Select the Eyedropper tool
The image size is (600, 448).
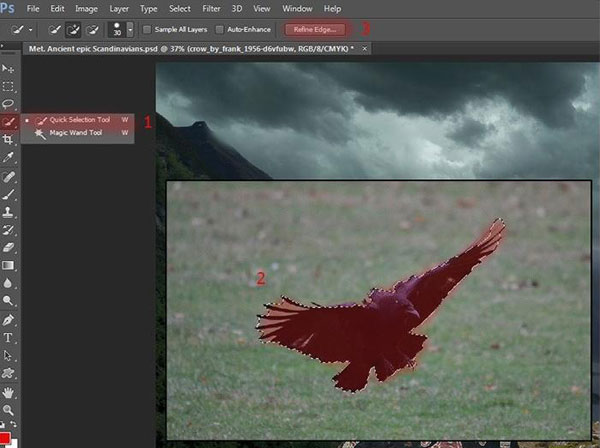point(8,157)
